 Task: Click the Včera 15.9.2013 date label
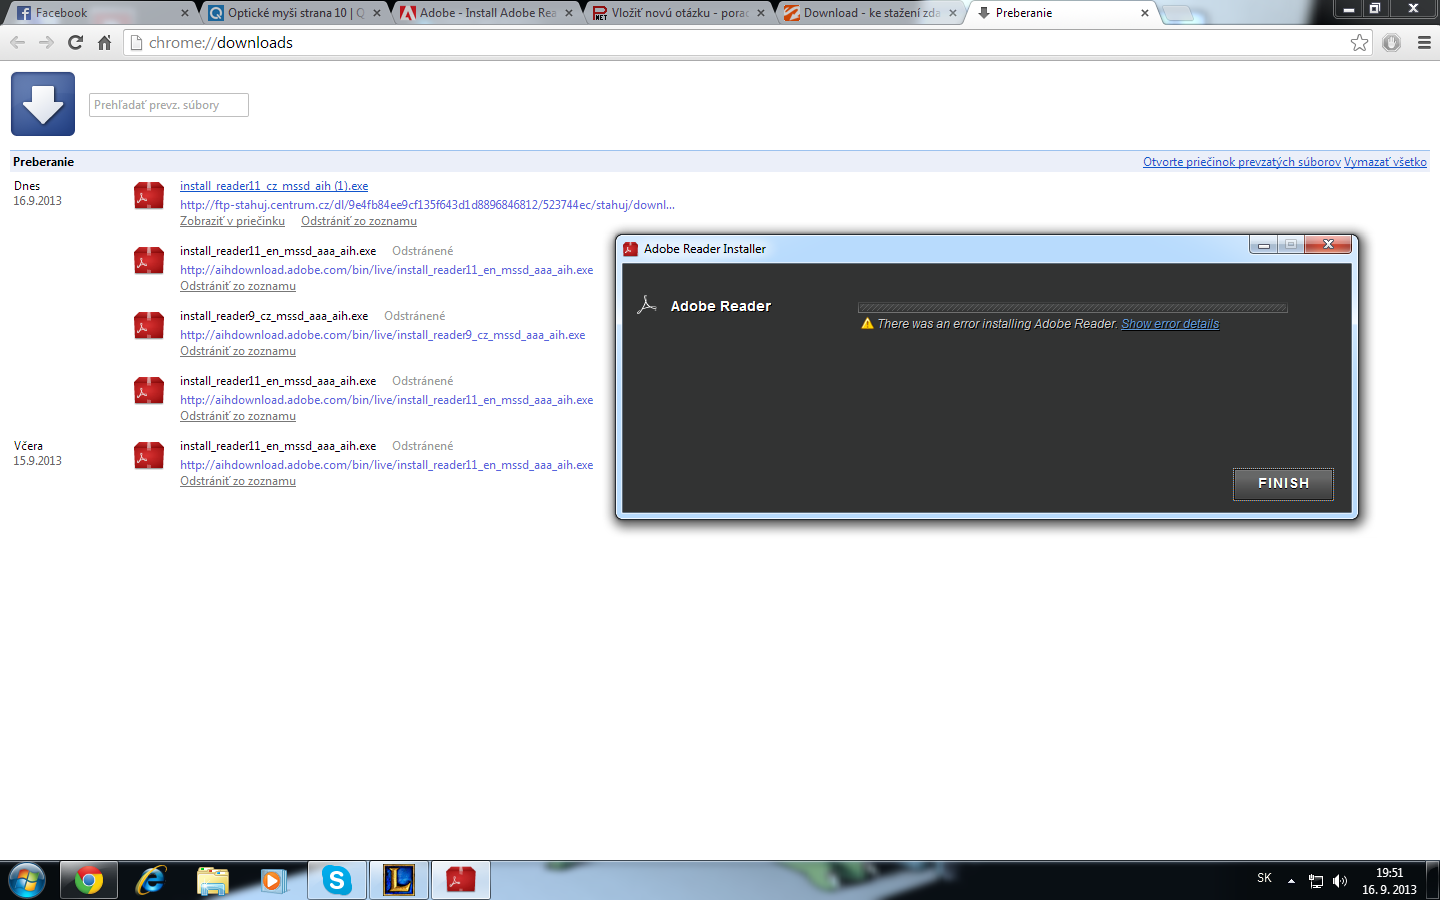coord(37,453)
